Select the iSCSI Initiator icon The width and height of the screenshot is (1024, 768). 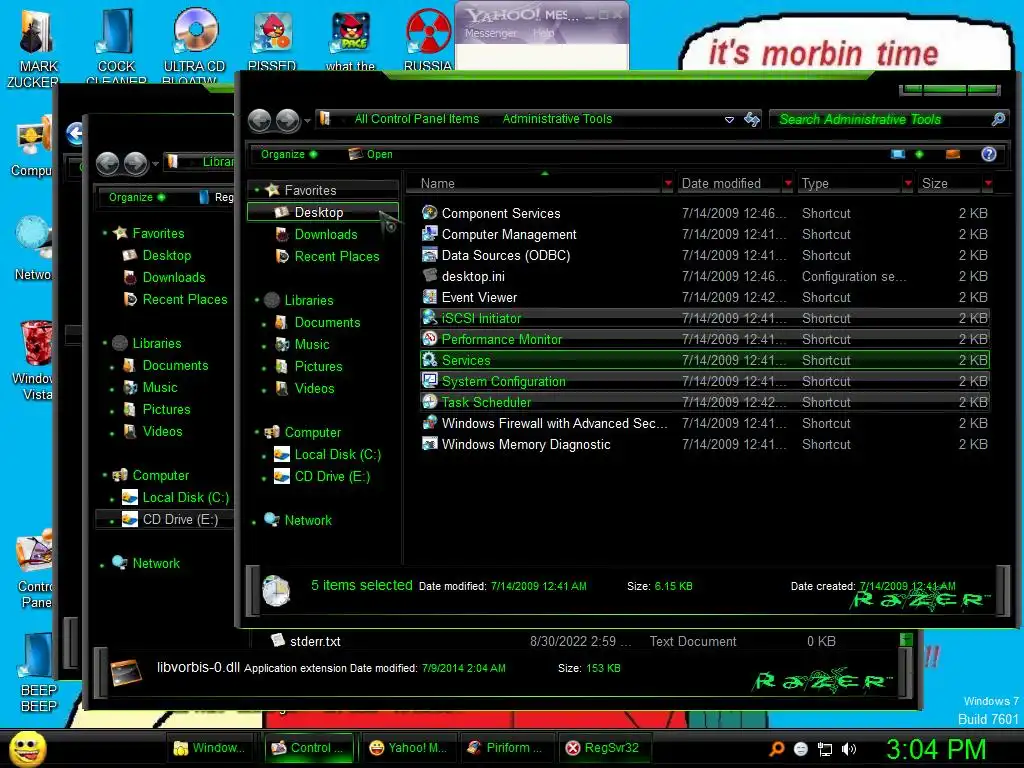[429, 318]
